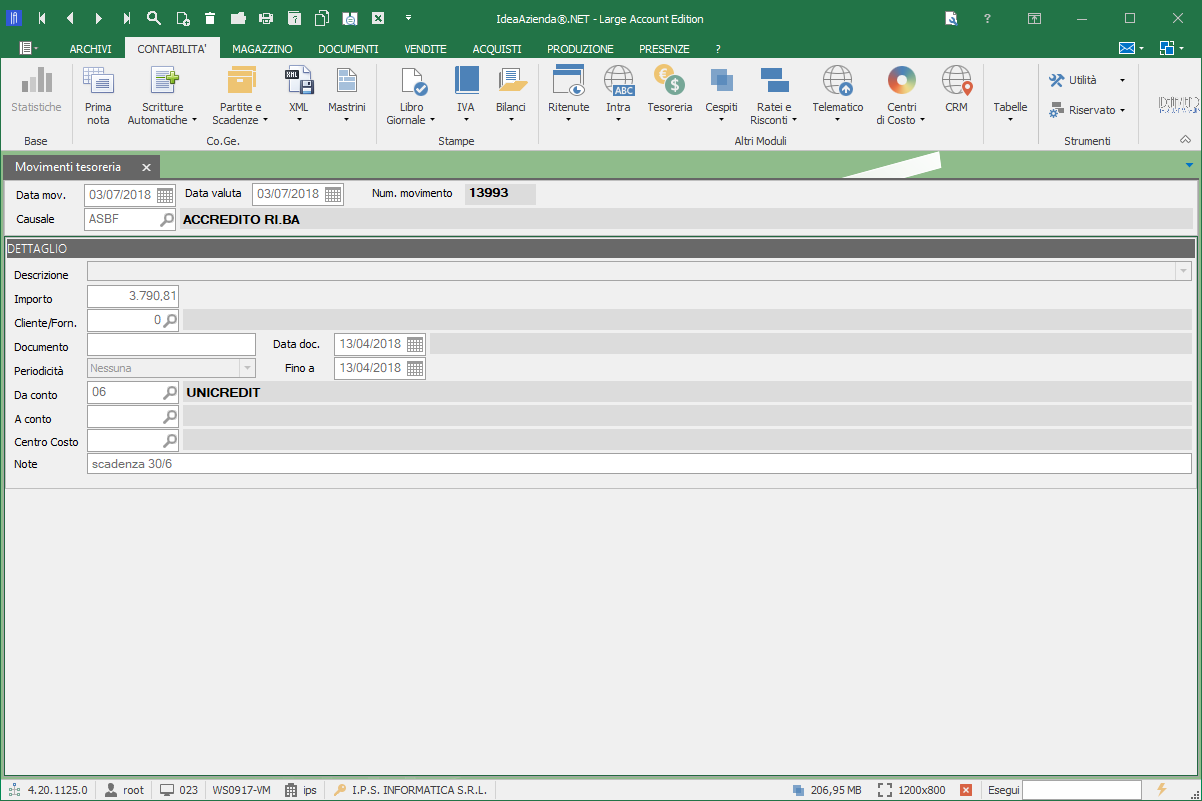
Task: Open the lookup for the A conto field
Action: coord(171,417)
